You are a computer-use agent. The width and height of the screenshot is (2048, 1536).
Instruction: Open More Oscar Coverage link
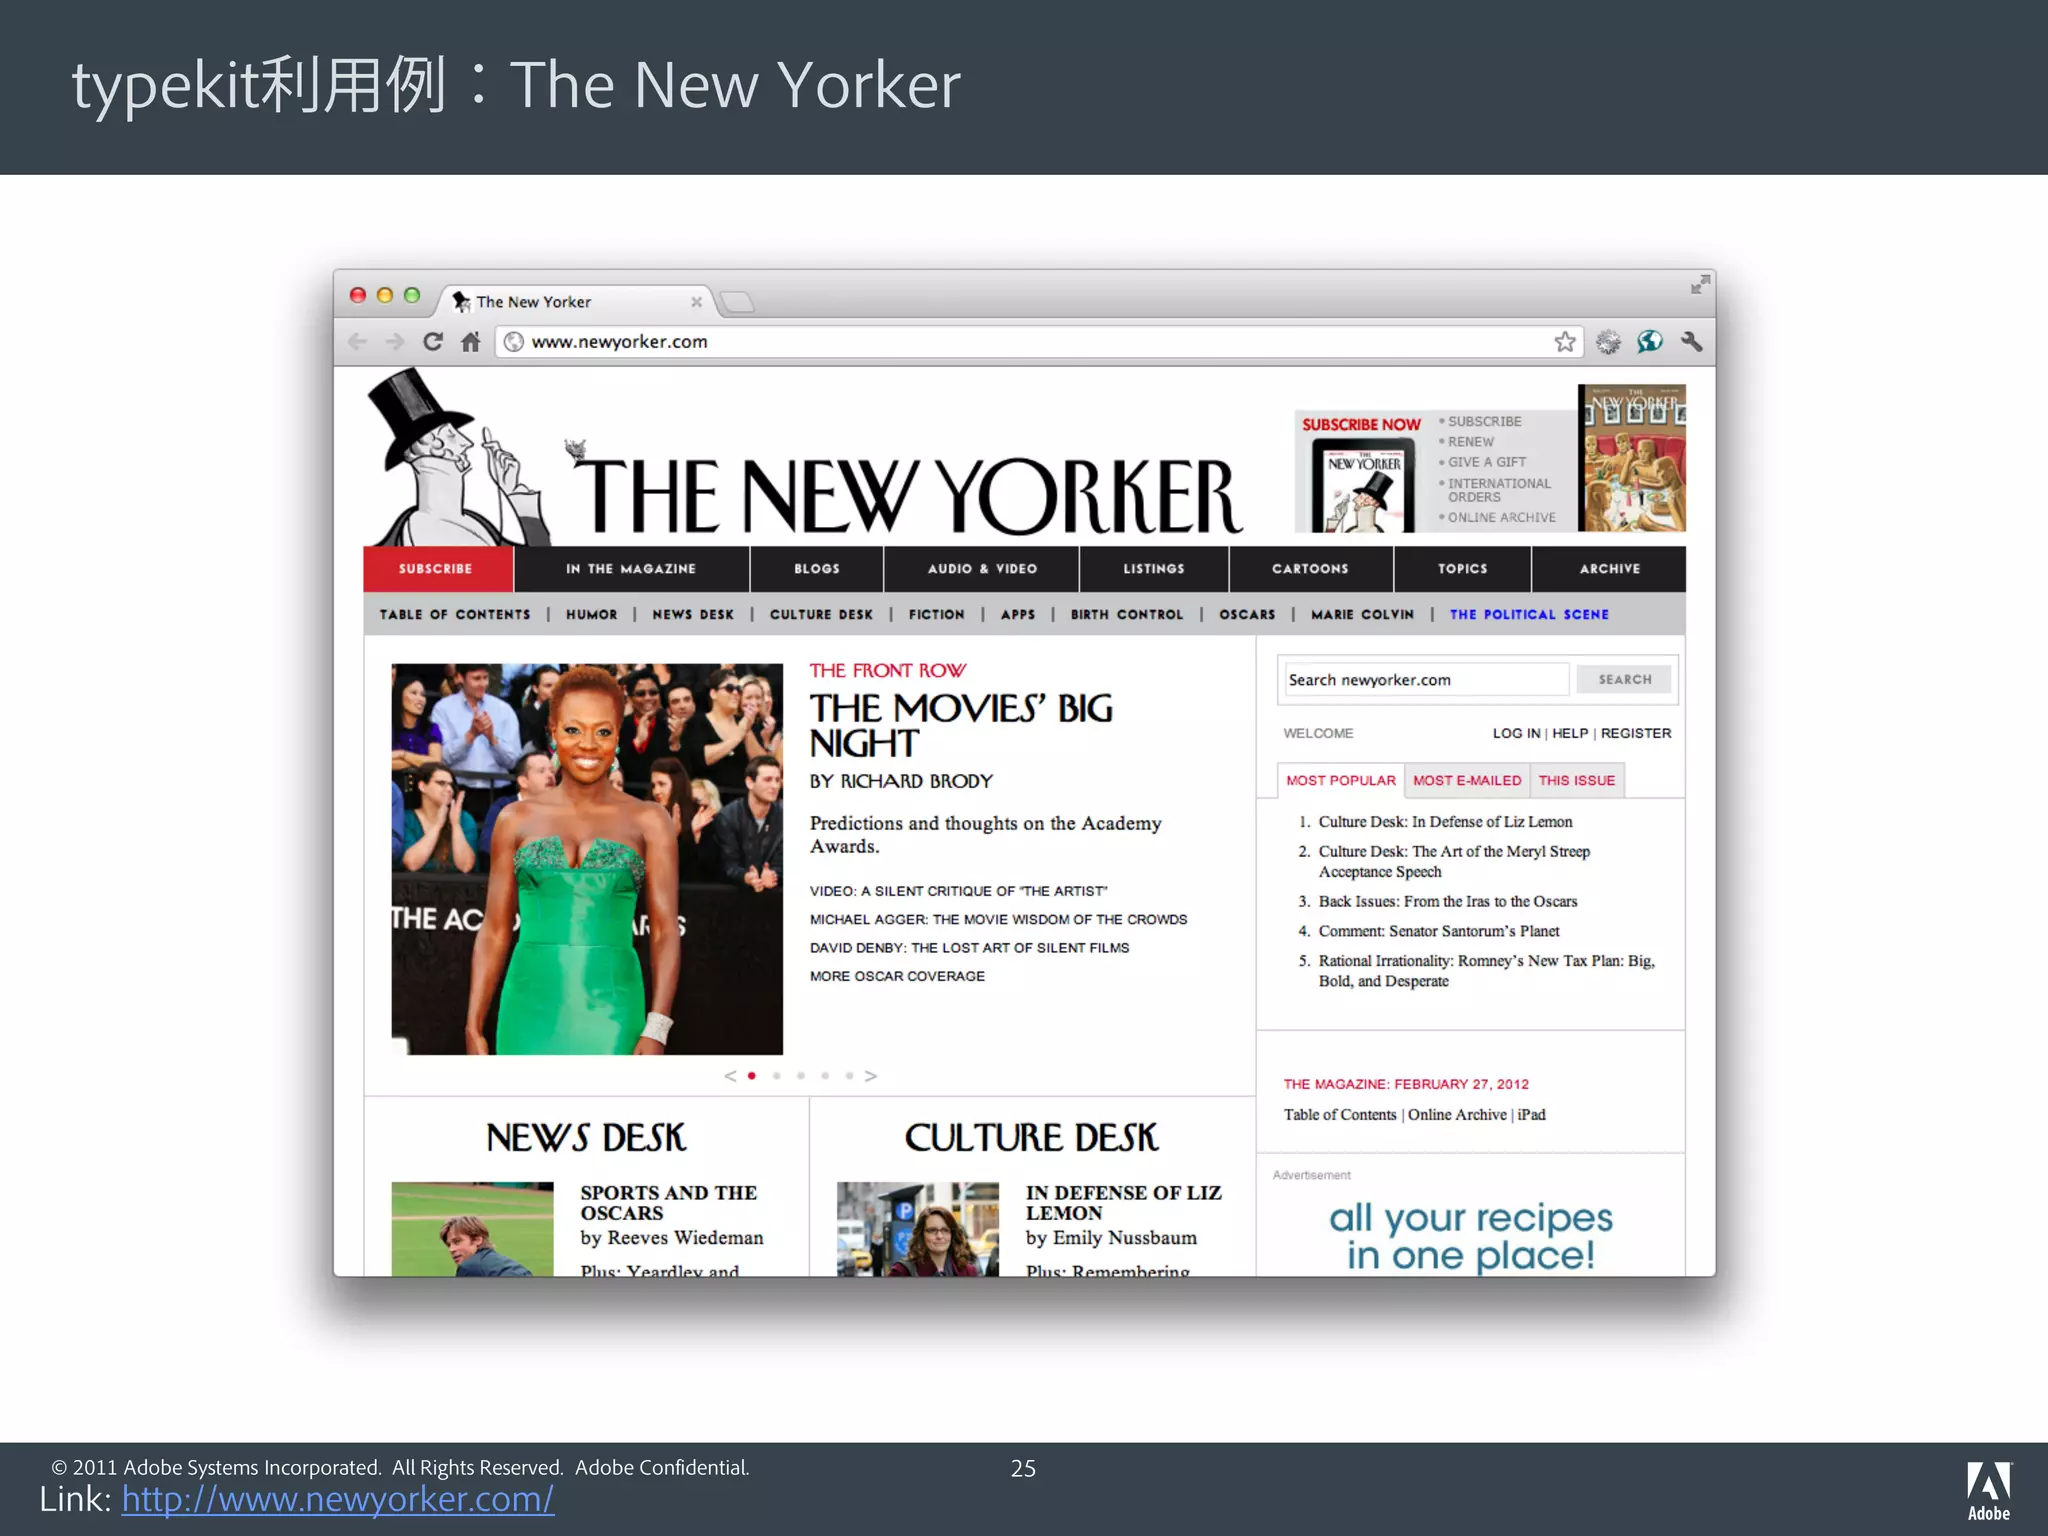click(x=897, y=976)
